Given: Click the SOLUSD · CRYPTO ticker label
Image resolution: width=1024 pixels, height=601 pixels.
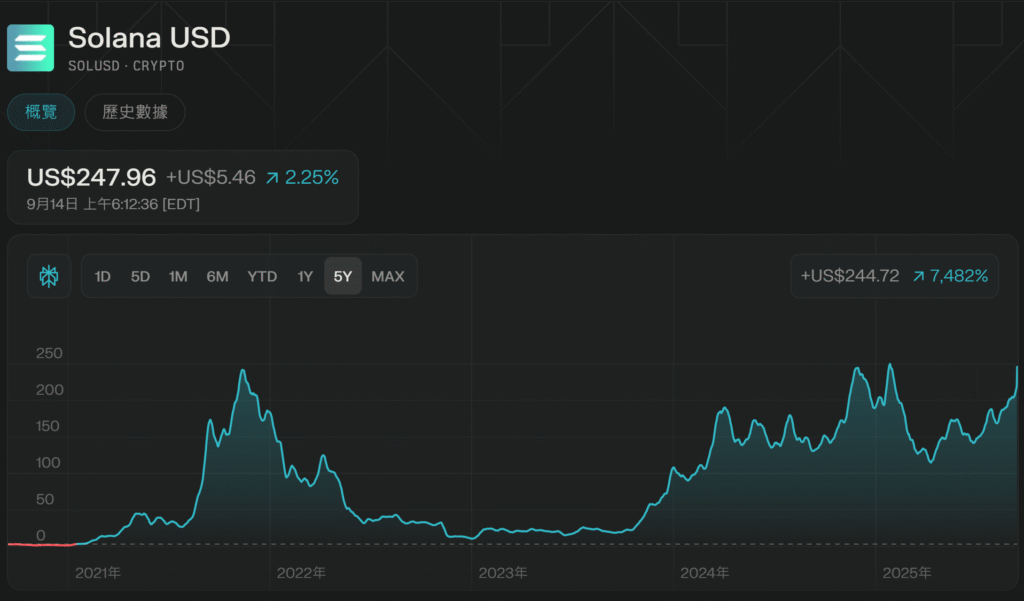Looking at the screenshot, I should [x=126, y=66].
